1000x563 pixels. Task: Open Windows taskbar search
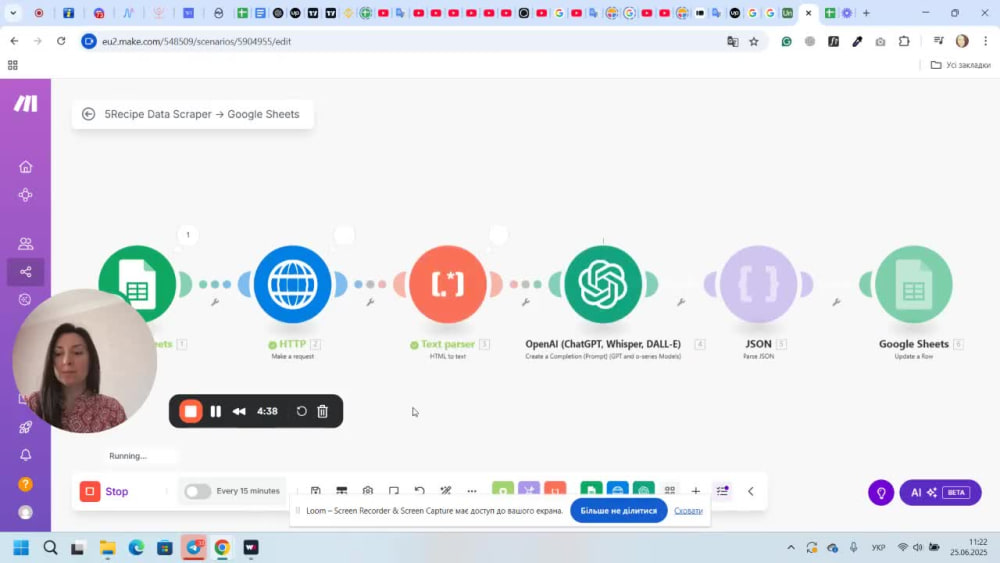(x=50, y=548)
